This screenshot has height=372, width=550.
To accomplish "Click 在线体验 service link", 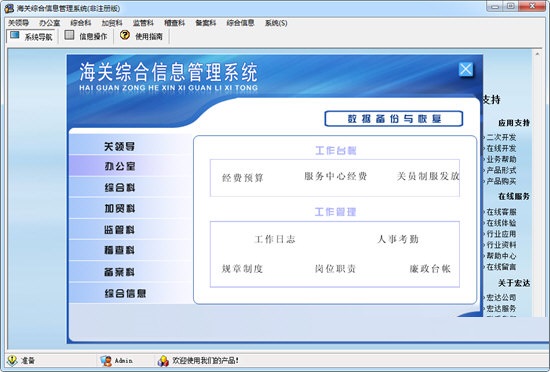I will click(x=501, y=223).
